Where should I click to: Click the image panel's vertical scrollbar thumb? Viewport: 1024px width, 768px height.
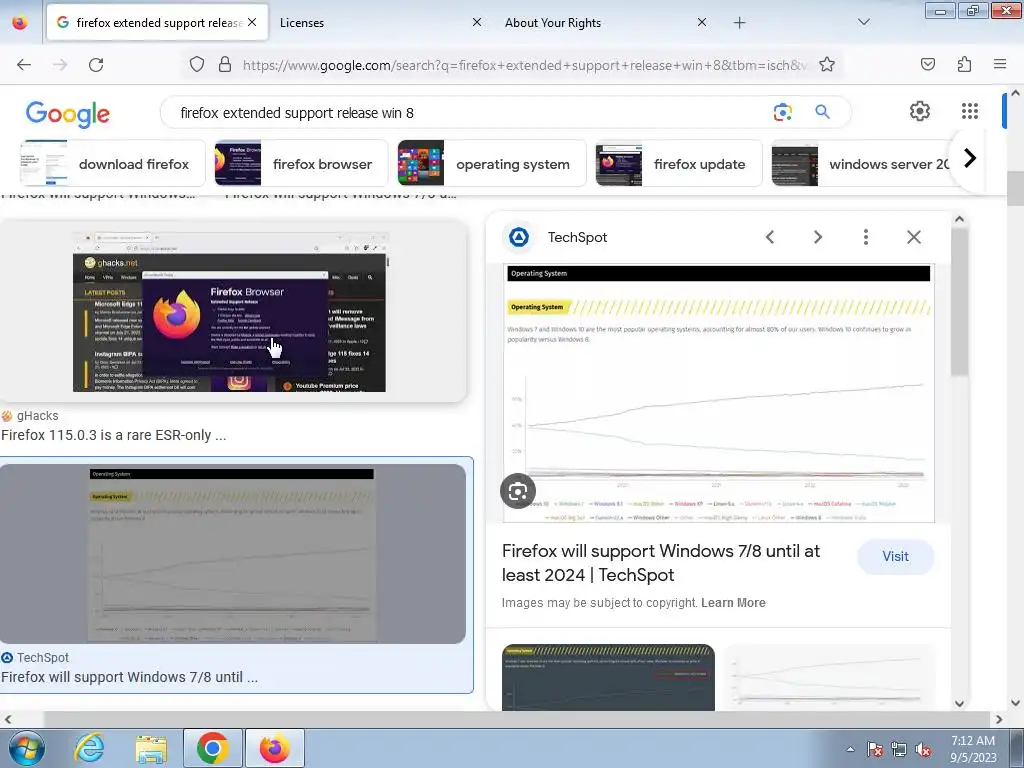pyautogui.click(x=959, y=302)
